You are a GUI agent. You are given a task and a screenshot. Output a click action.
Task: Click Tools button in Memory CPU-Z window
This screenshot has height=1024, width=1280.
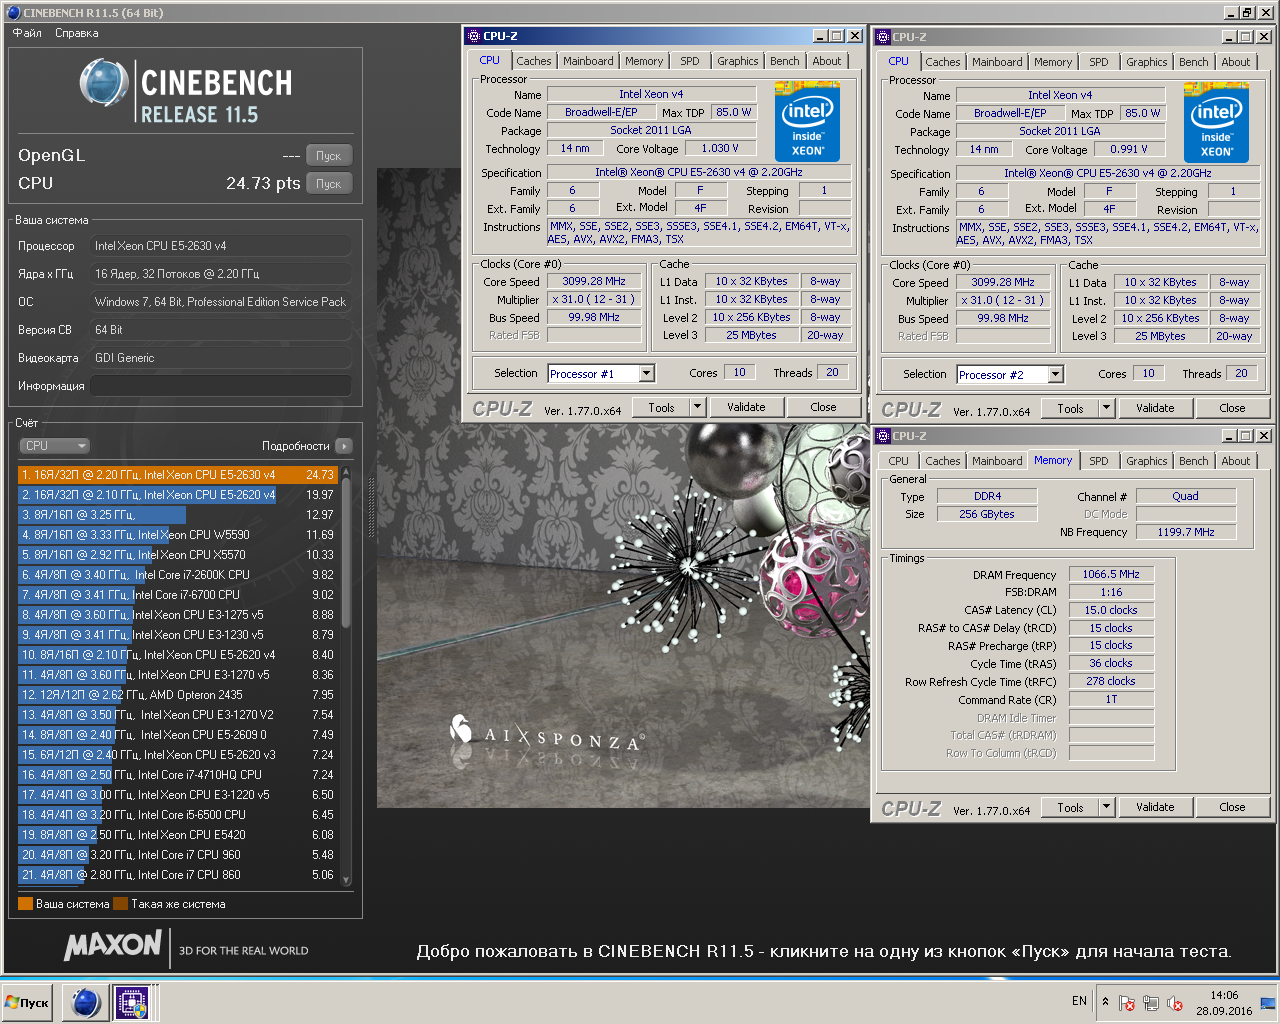(1070, 807)
